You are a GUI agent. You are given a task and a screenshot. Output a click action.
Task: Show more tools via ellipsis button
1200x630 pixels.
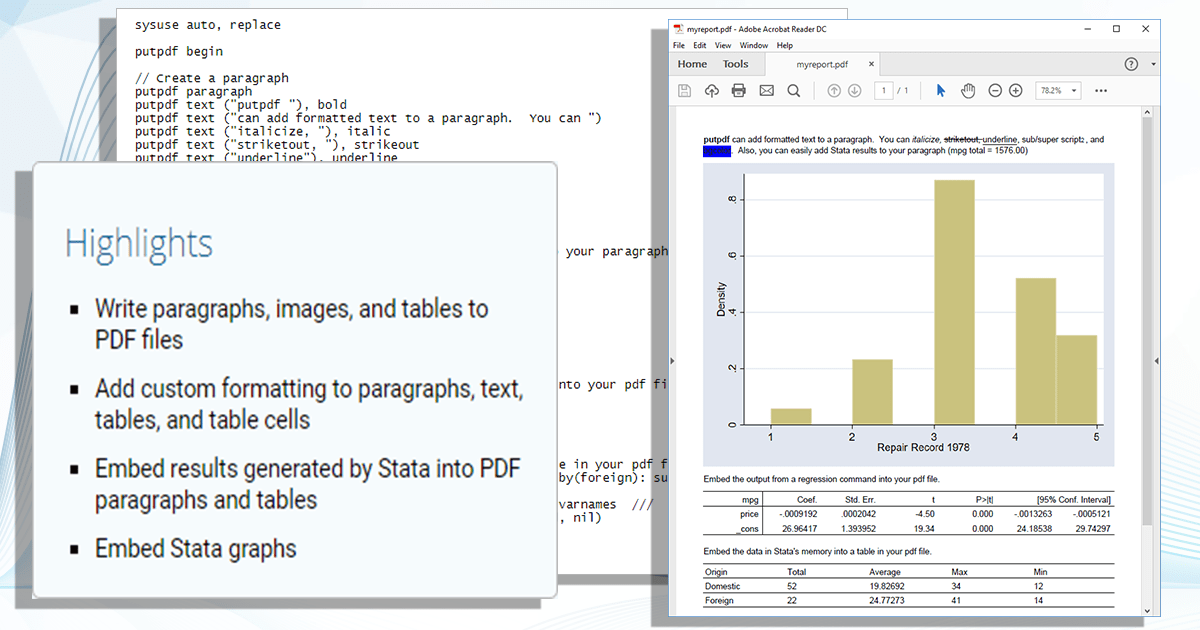[x=1102, y=91]
